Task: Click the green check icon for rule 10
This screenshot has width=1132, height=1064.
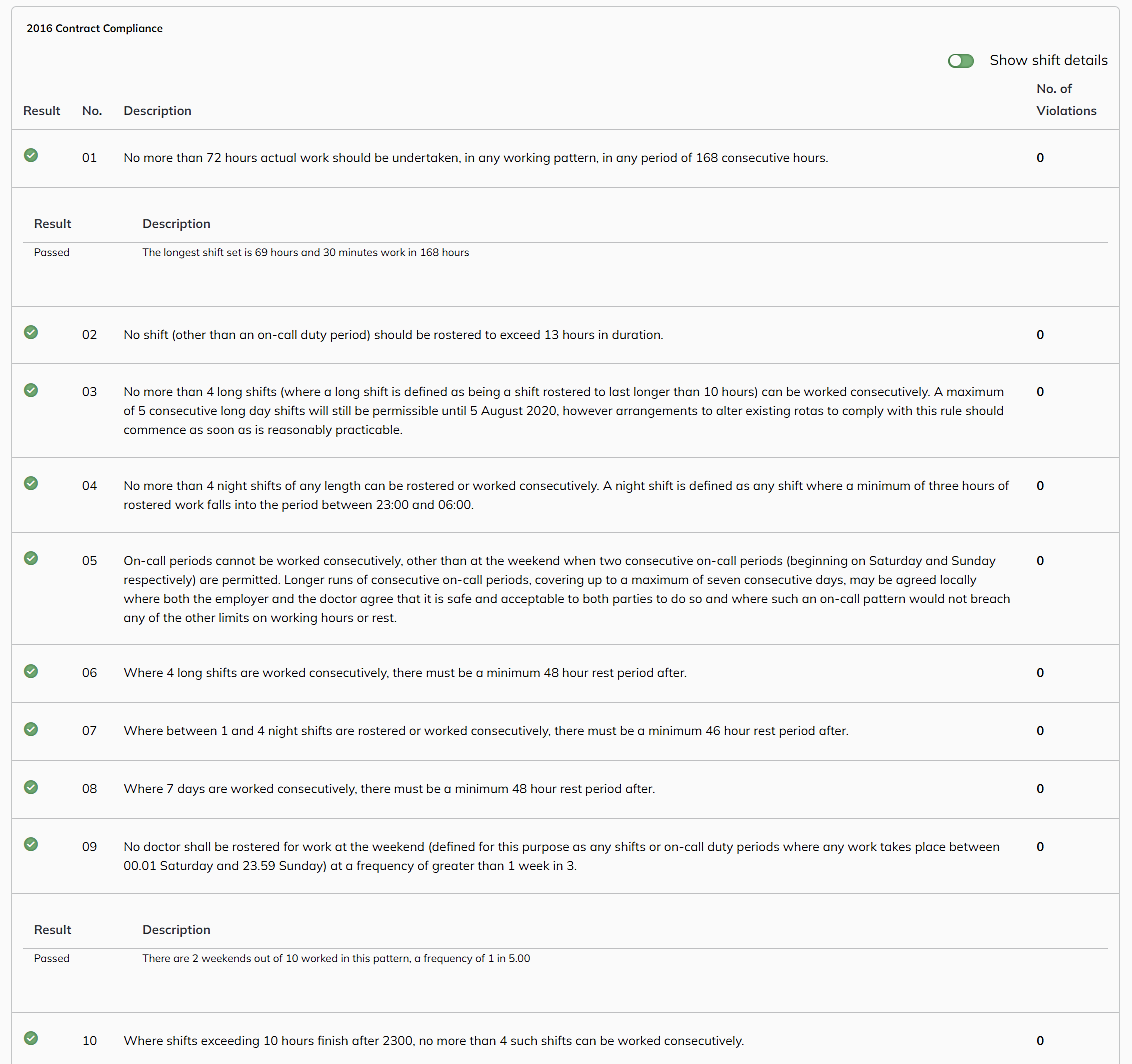Action: pyautogui.click(x=31, y=1038)
